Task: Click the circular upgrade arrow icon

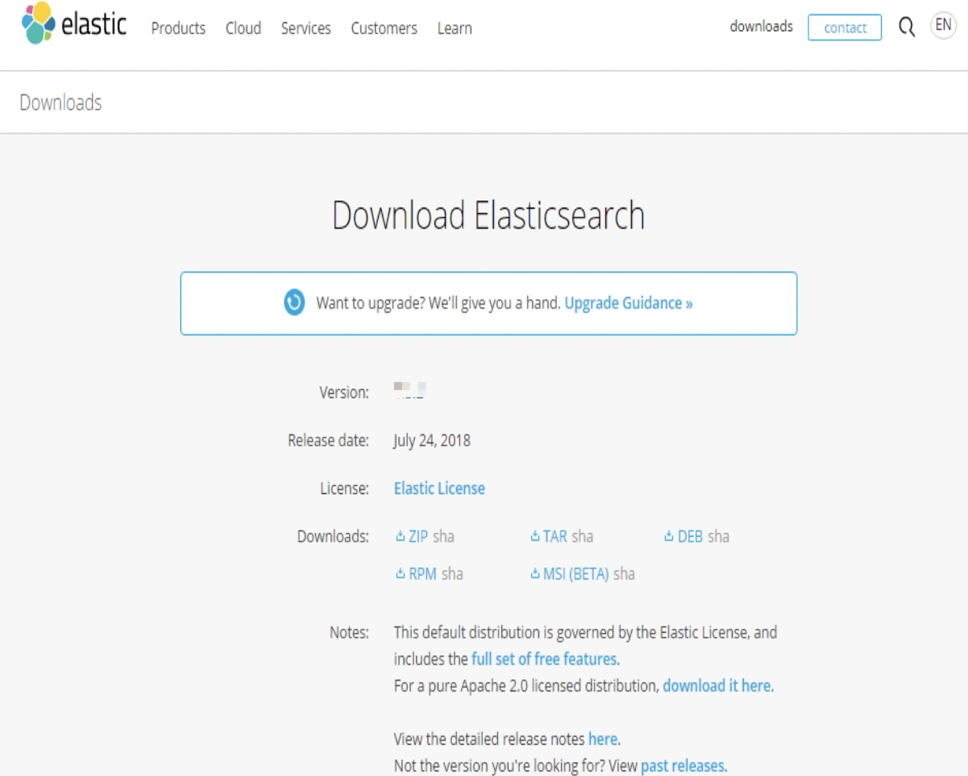Action: pos(294,302)
